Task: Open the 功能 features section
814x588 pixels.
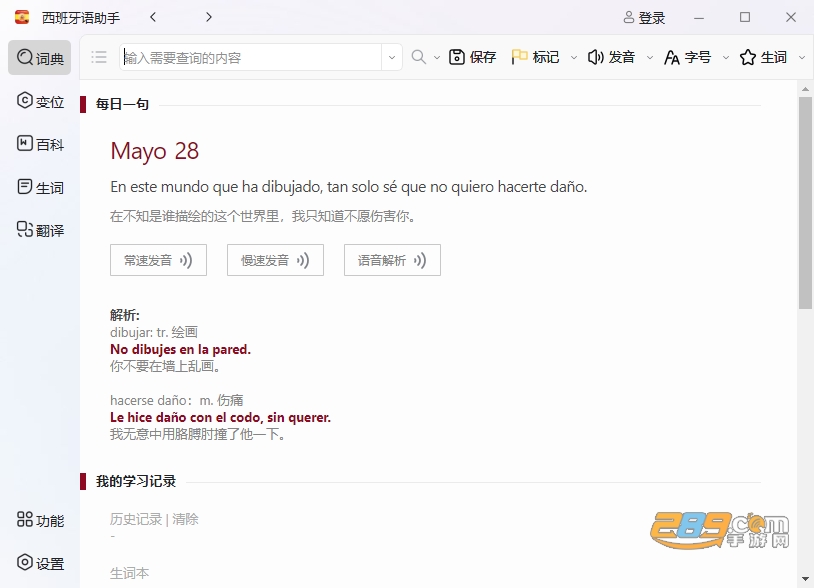Action: point(39,519)
